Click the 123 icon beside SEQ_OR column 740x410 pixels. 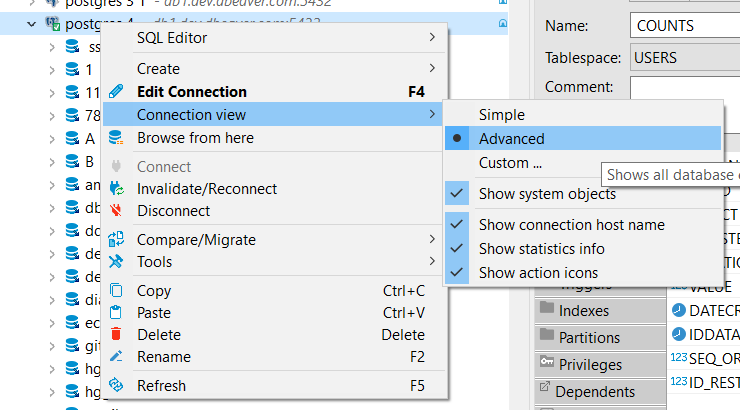tap(679, 358)
